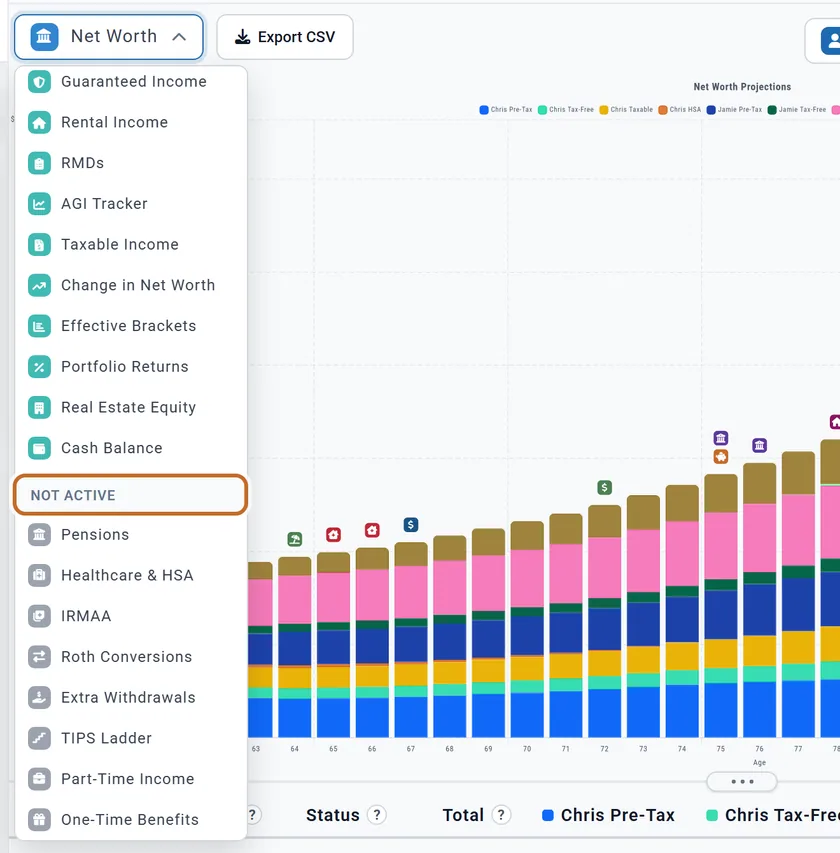Click the red house marker above age 65
The width and height of the screenshot is (840, 853).
pyautogui.click(x=333, y=535)
